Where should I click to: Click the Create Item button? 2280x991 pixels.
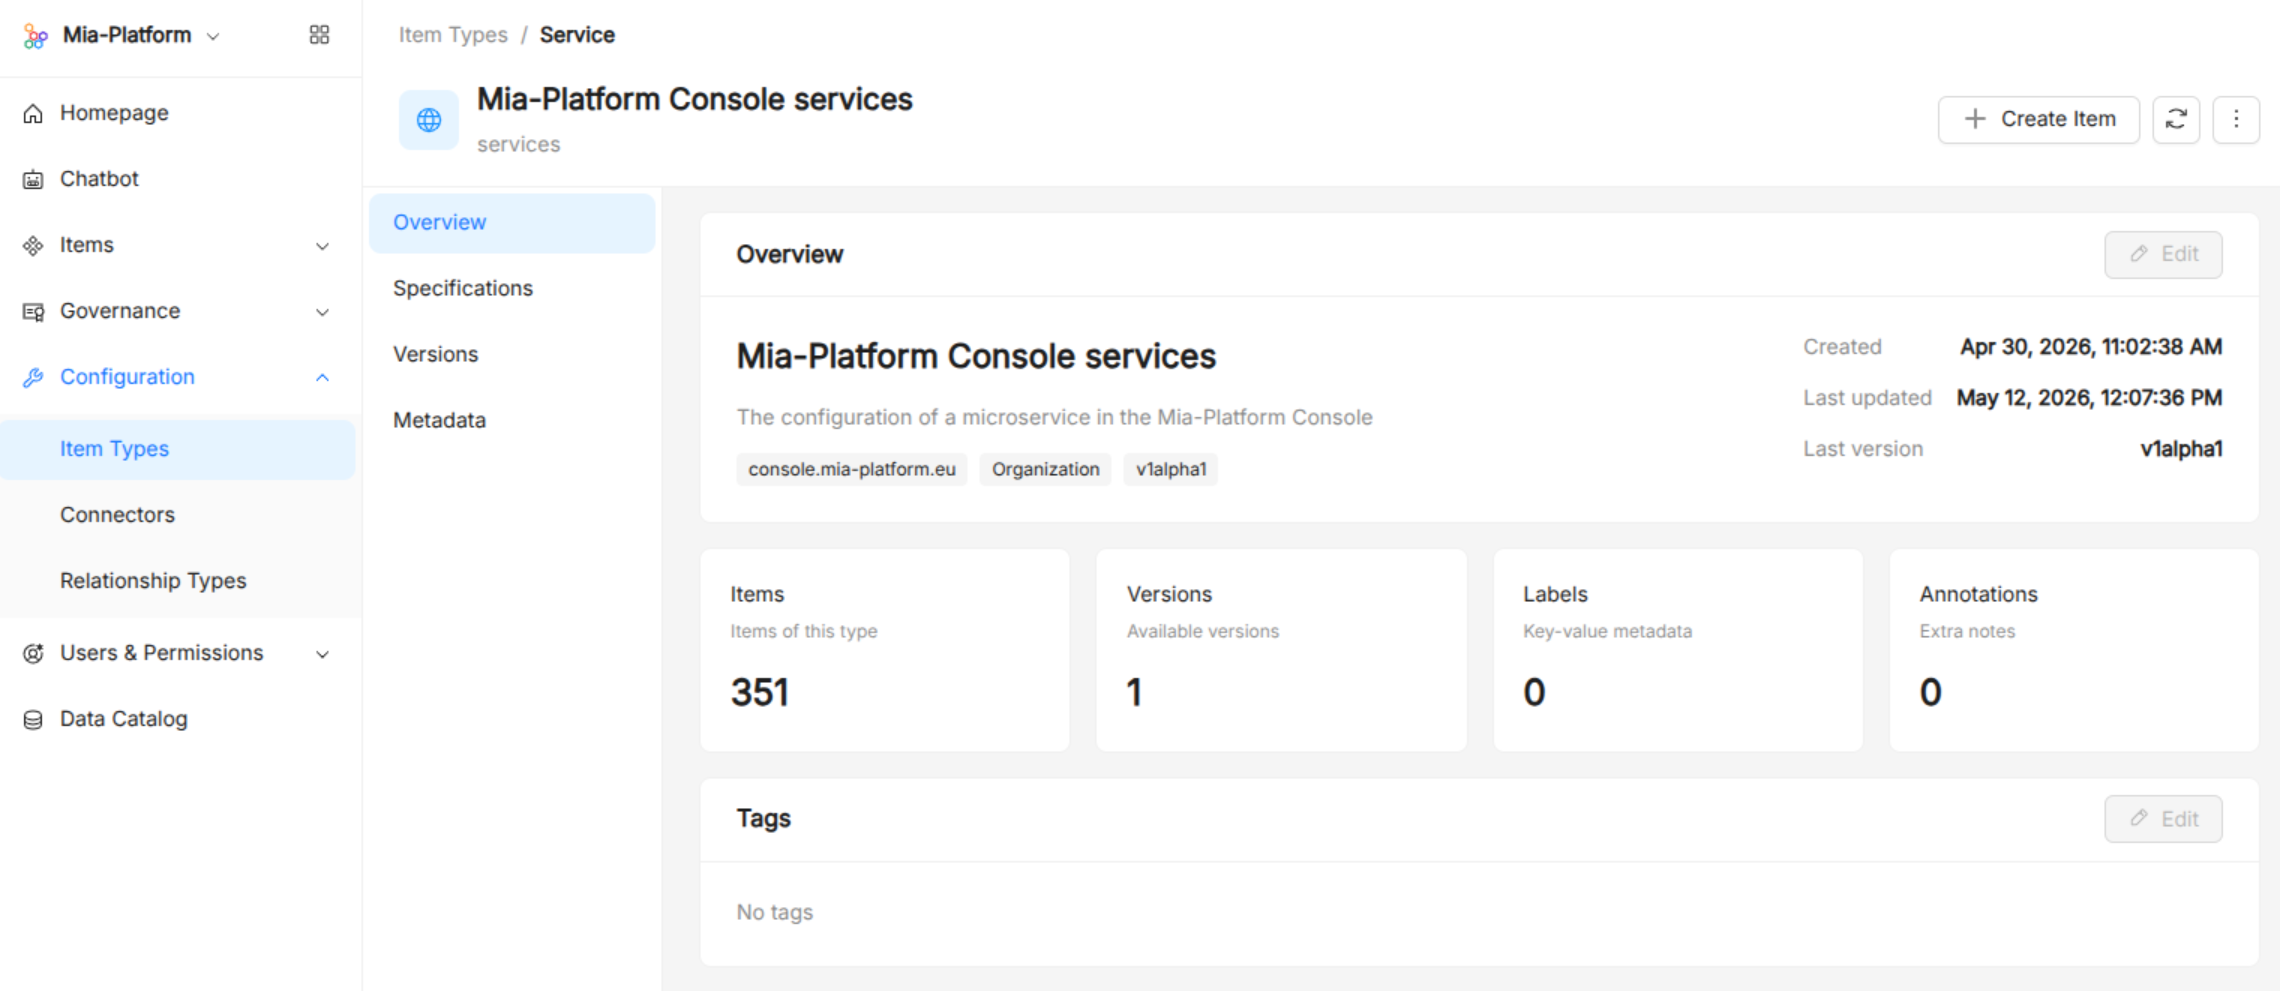[x=2038, y=120]
